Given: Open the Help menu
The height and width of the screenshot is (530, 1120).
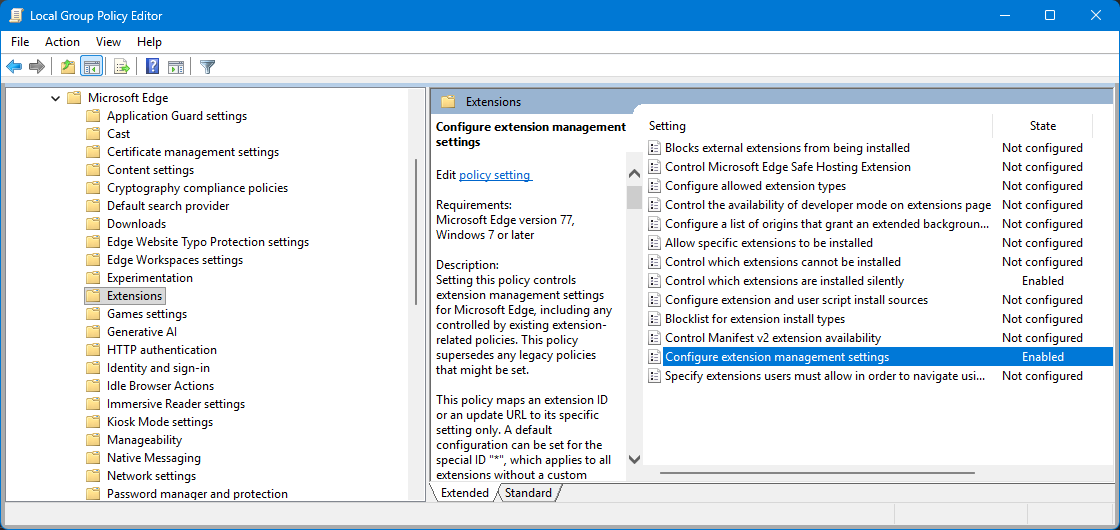Looking at the screenshot, I should (149, 42).
